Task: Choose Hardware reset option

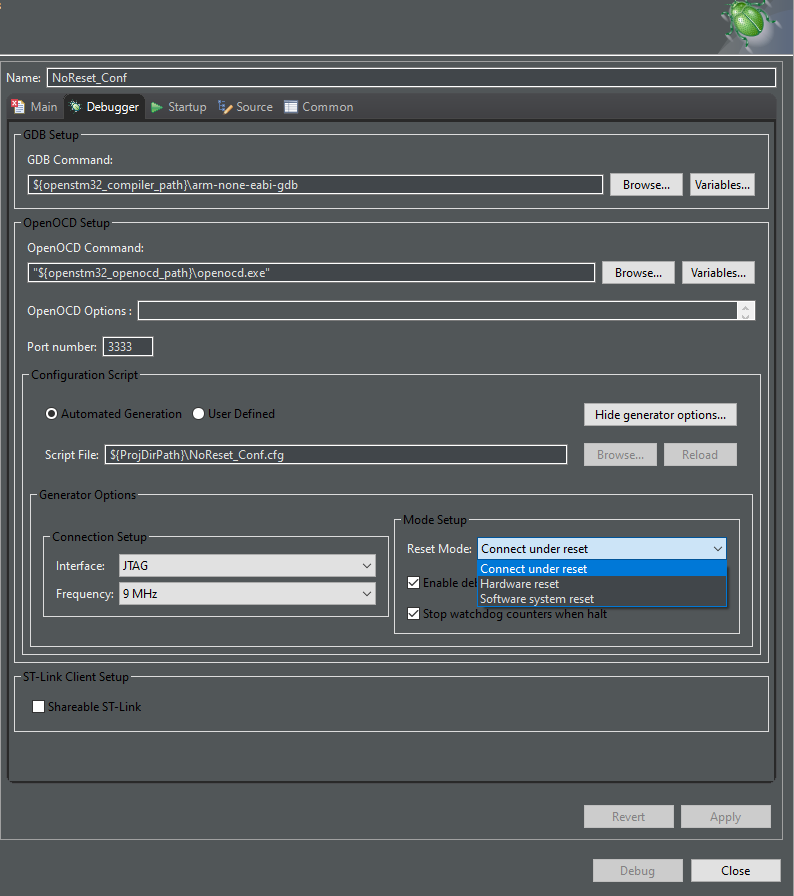Action: [x=601, y=584]
